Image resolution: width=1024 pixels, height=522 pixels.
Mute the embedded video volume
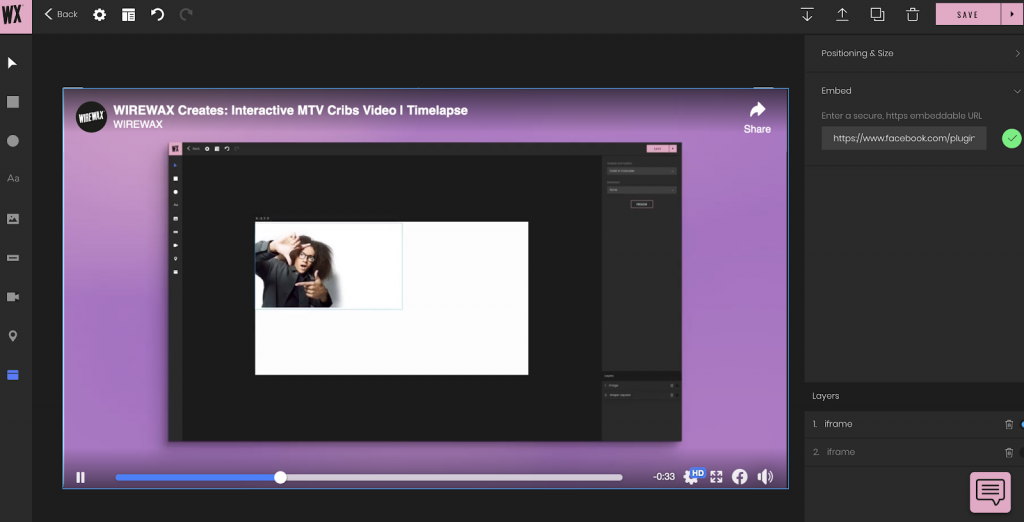tap(765, 477)
